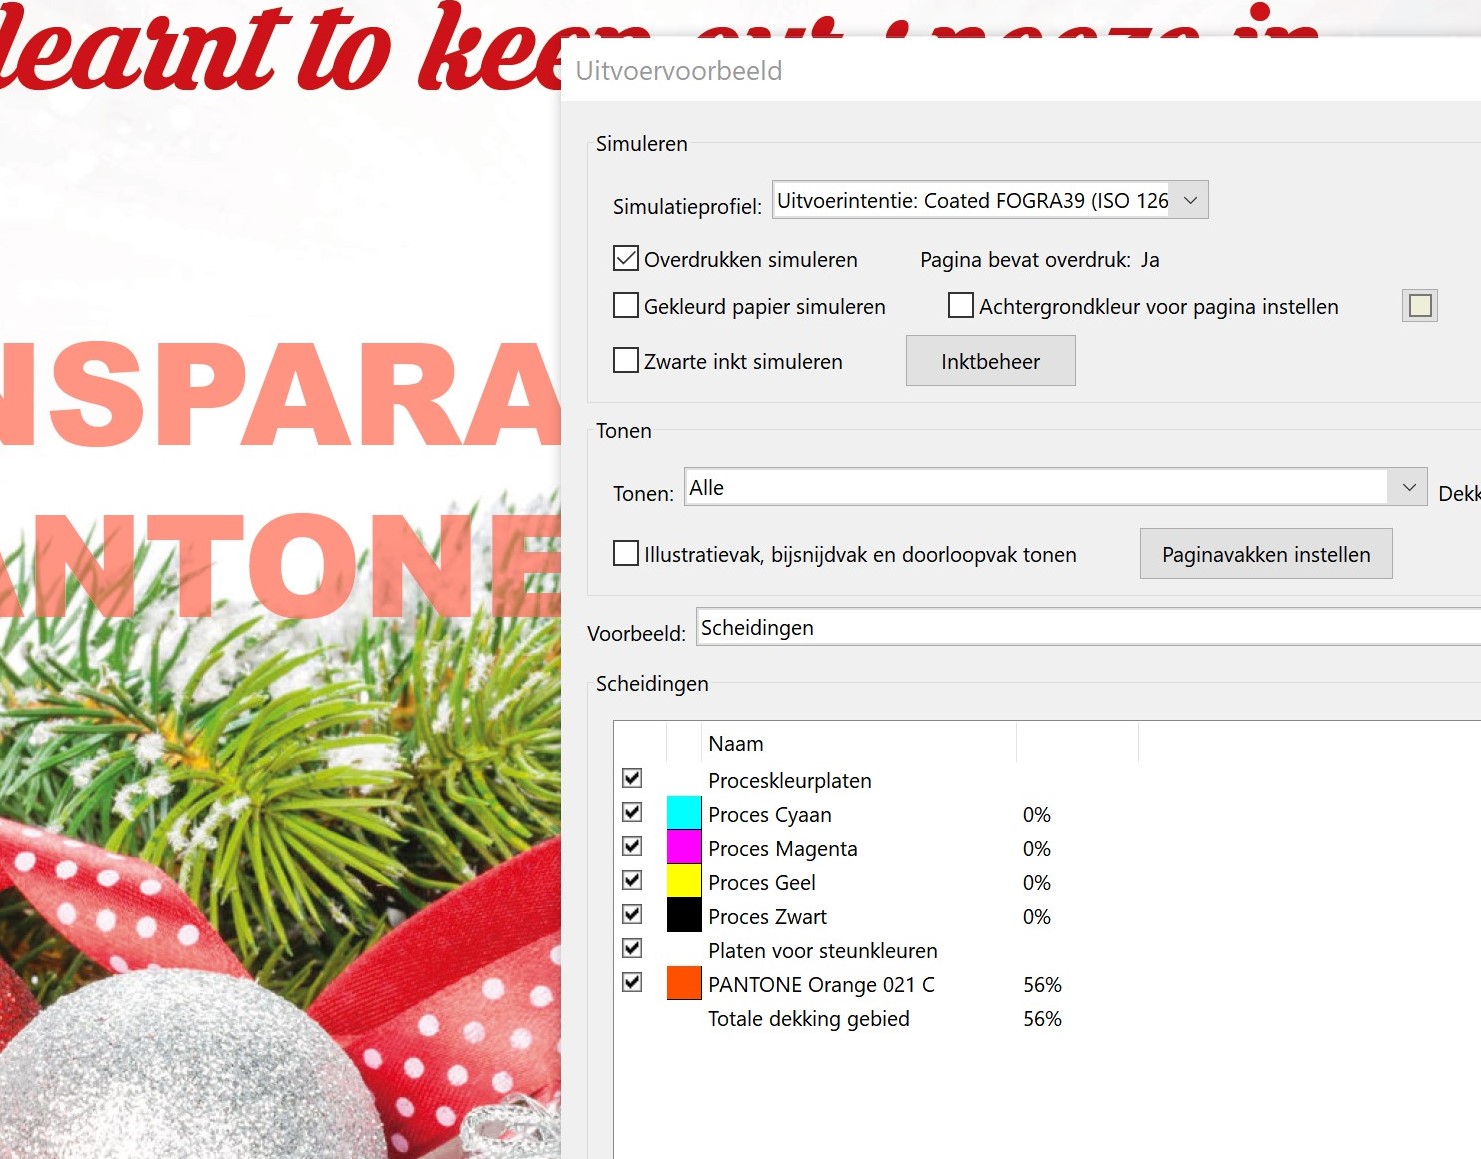Click the black Proces Zwart swatch
The image size is (1481, 1159).
coord(684,915)
